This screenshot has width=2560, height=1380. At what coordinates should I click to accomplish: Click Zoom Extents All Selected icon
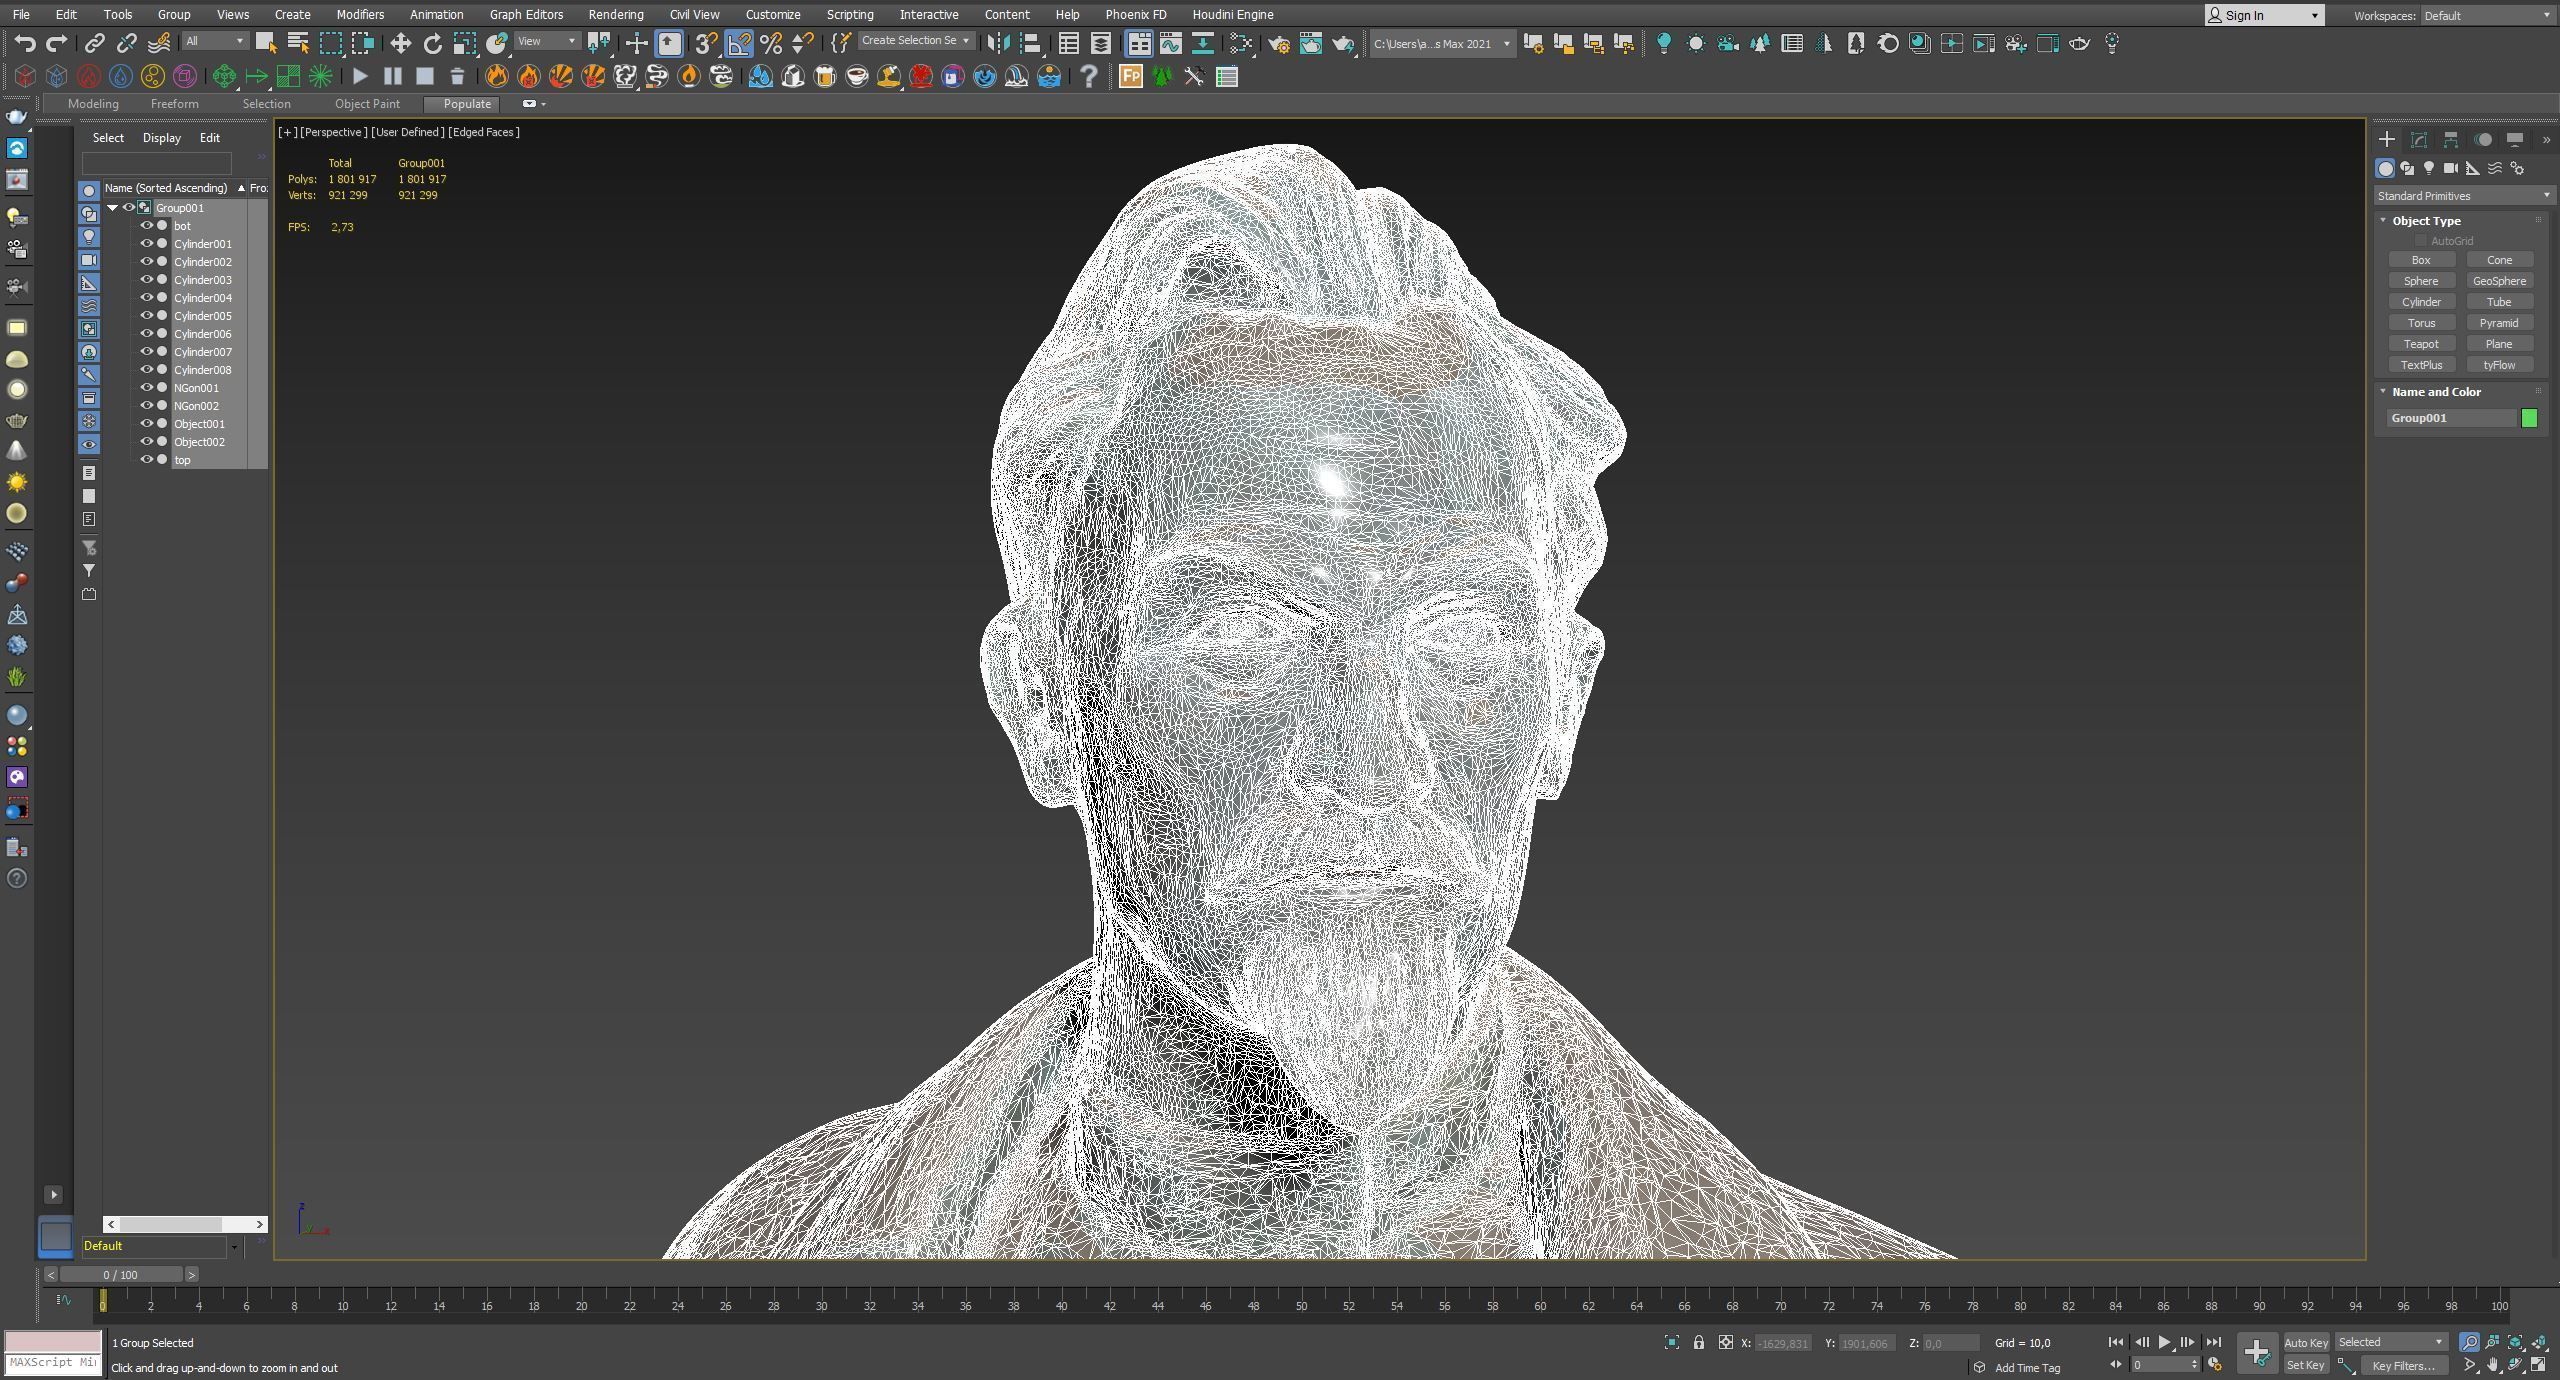[x=2538, y=1342]
